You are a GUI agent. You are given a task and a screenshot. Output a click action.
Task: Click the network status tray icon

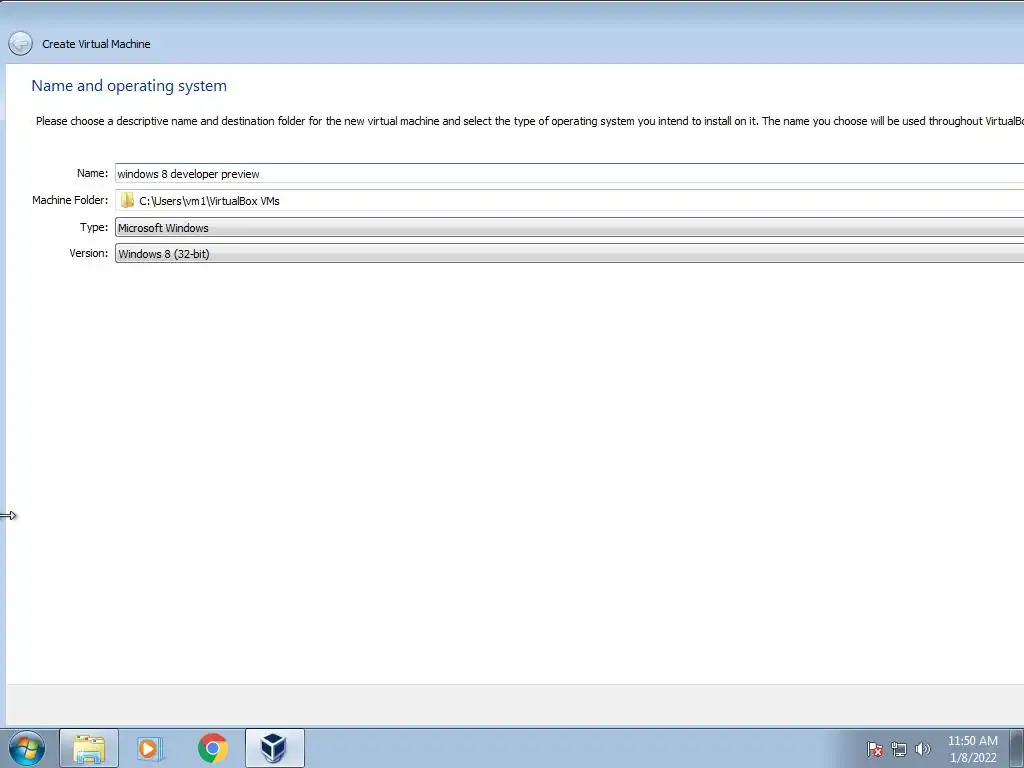coord(899,749)
